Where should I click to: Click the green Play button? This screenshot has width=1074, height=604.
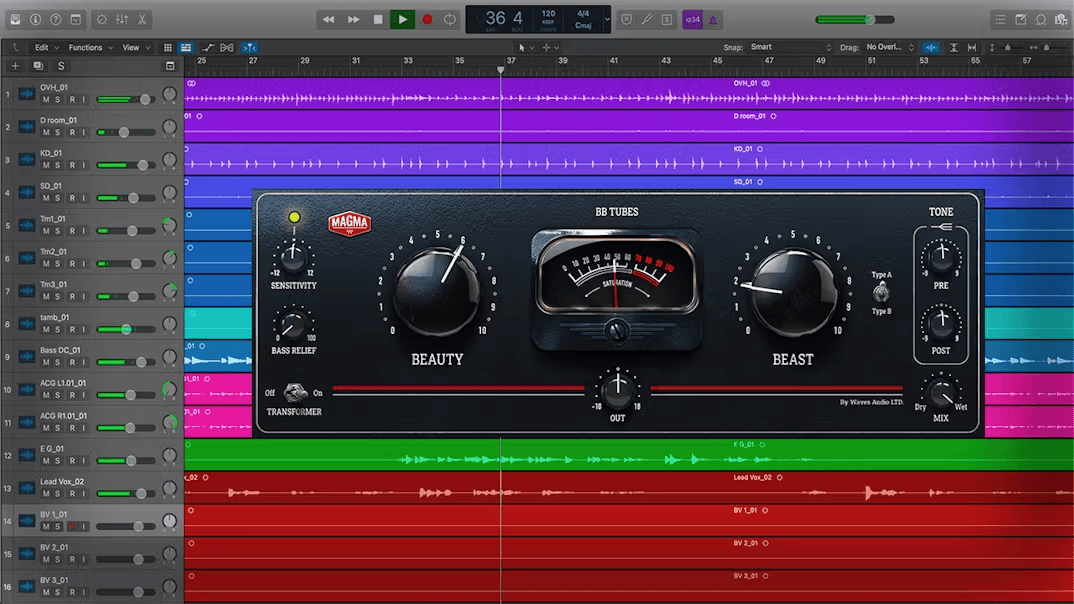click(402, 20)
